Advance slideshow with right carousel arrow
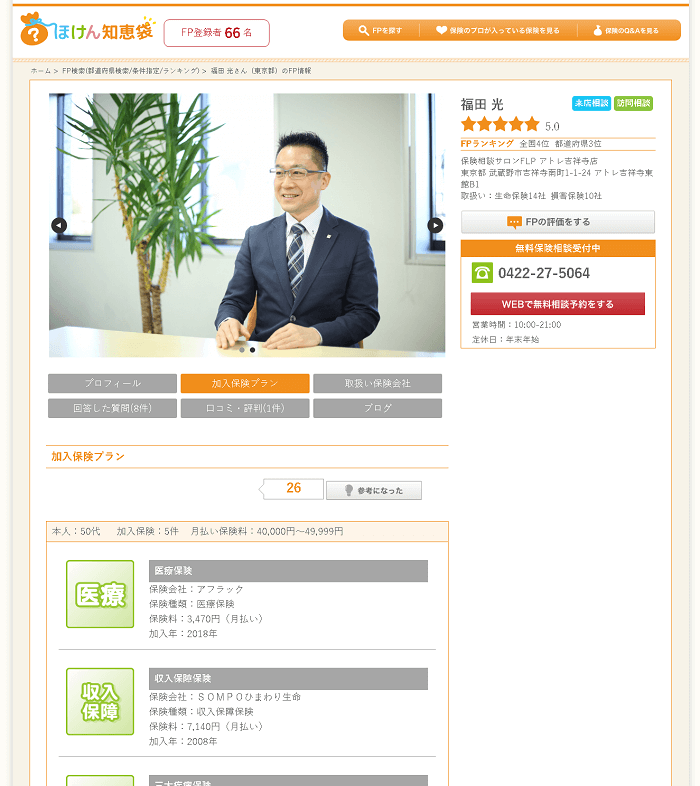This screenshot has width=700, height=786. coord(435,225)
